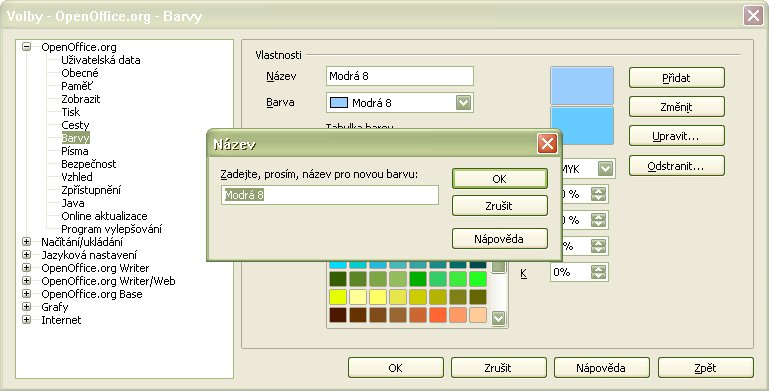The width and height of the screenshot is (769, 391).
Task: Click the Název field under Vlastnosti
Action: [400, 76]
